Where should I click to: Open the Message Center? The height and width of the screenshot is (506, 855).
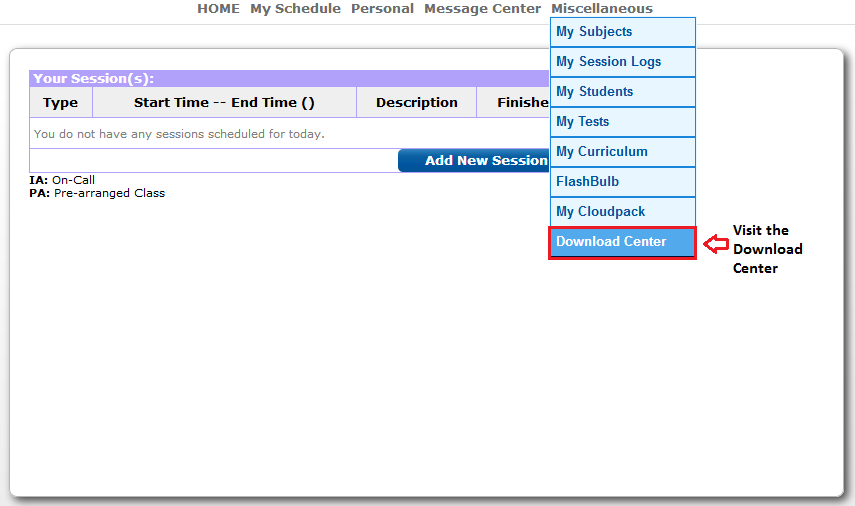[482, 9]
